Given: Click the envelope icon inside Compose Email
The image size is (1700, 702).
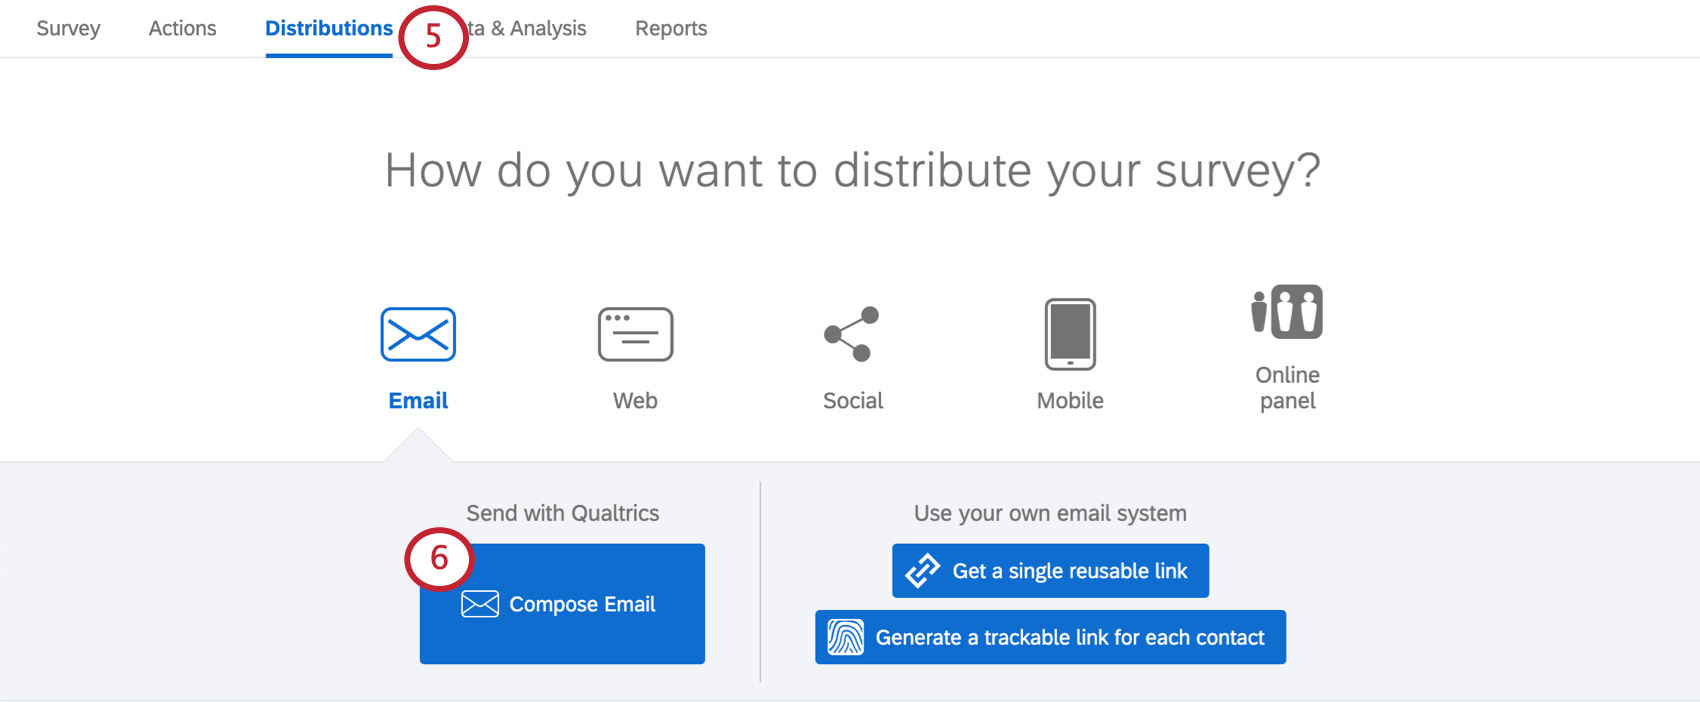Looking at the screenshot, I should tap(480, 604).
